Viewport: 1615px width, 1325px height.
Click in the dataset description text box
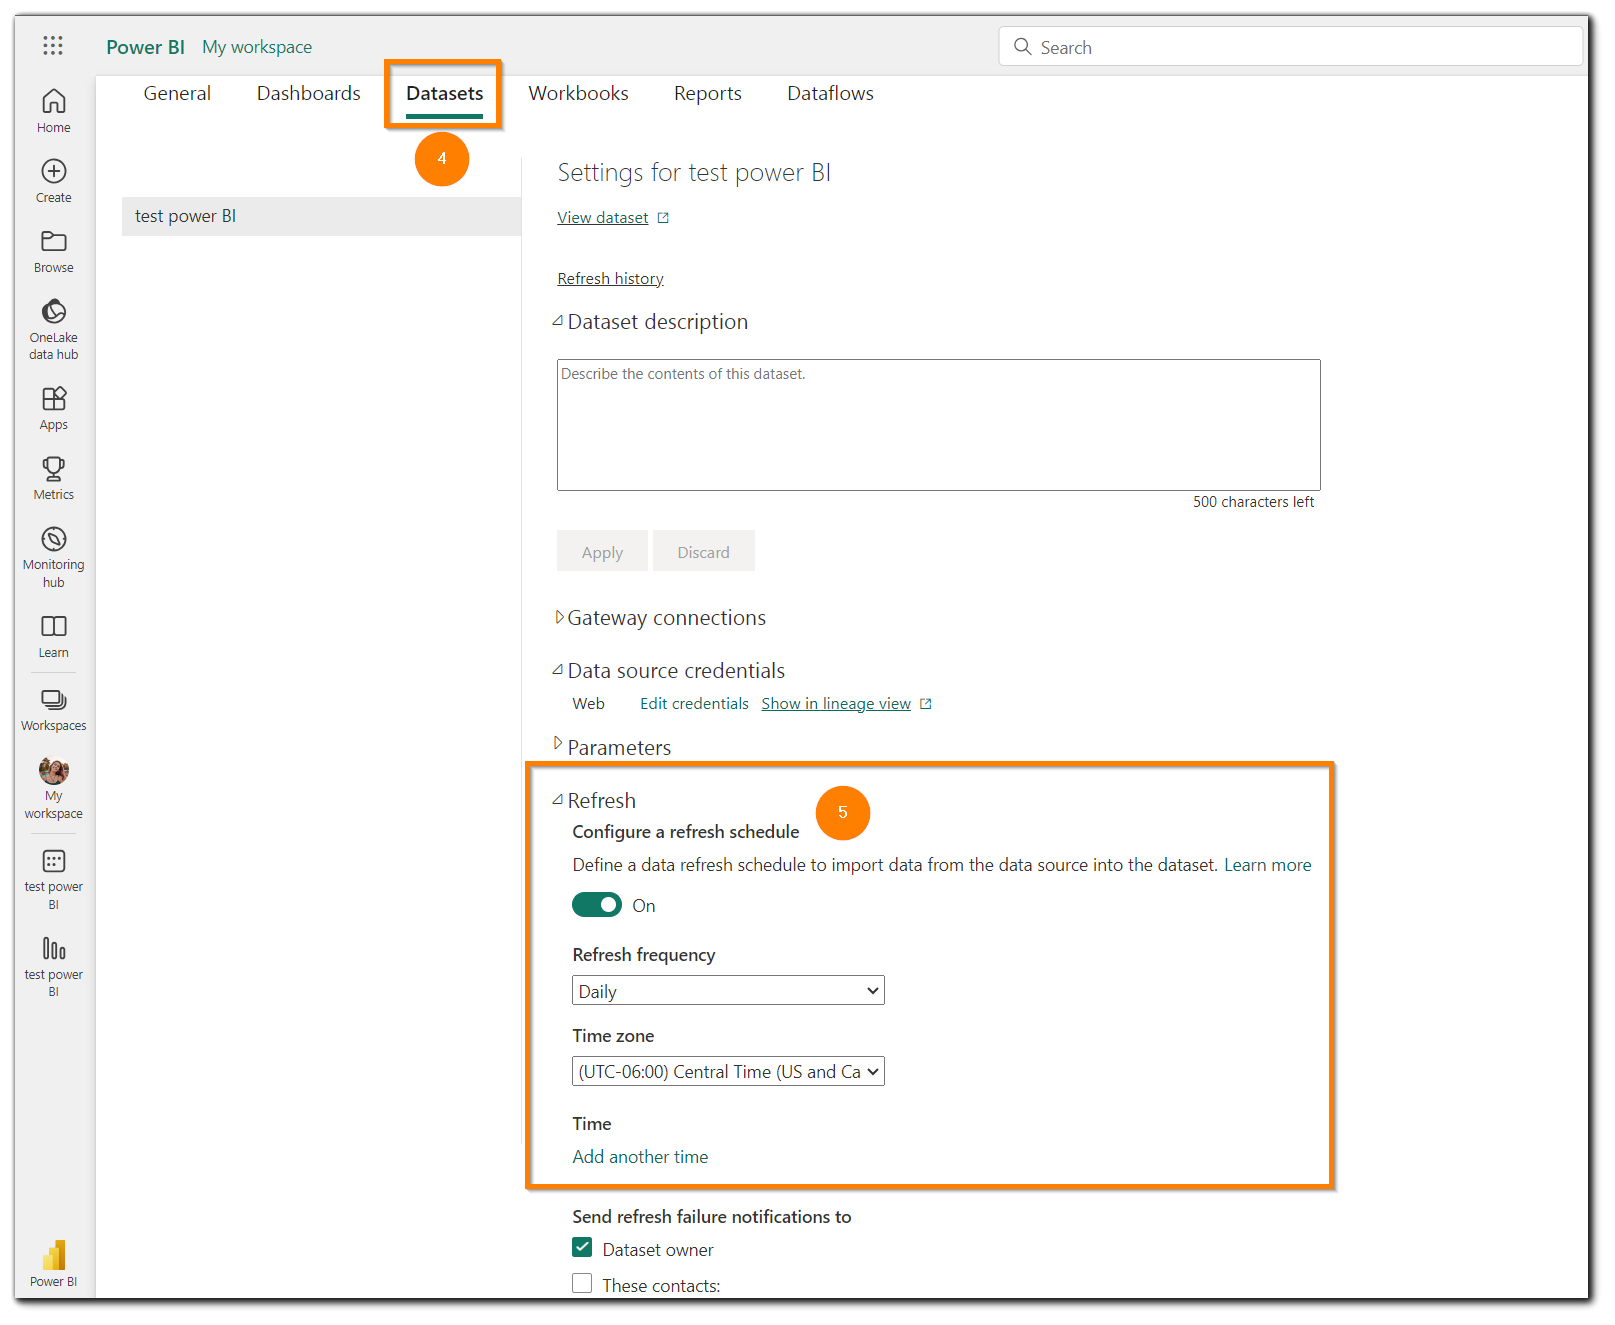point(939,425)
